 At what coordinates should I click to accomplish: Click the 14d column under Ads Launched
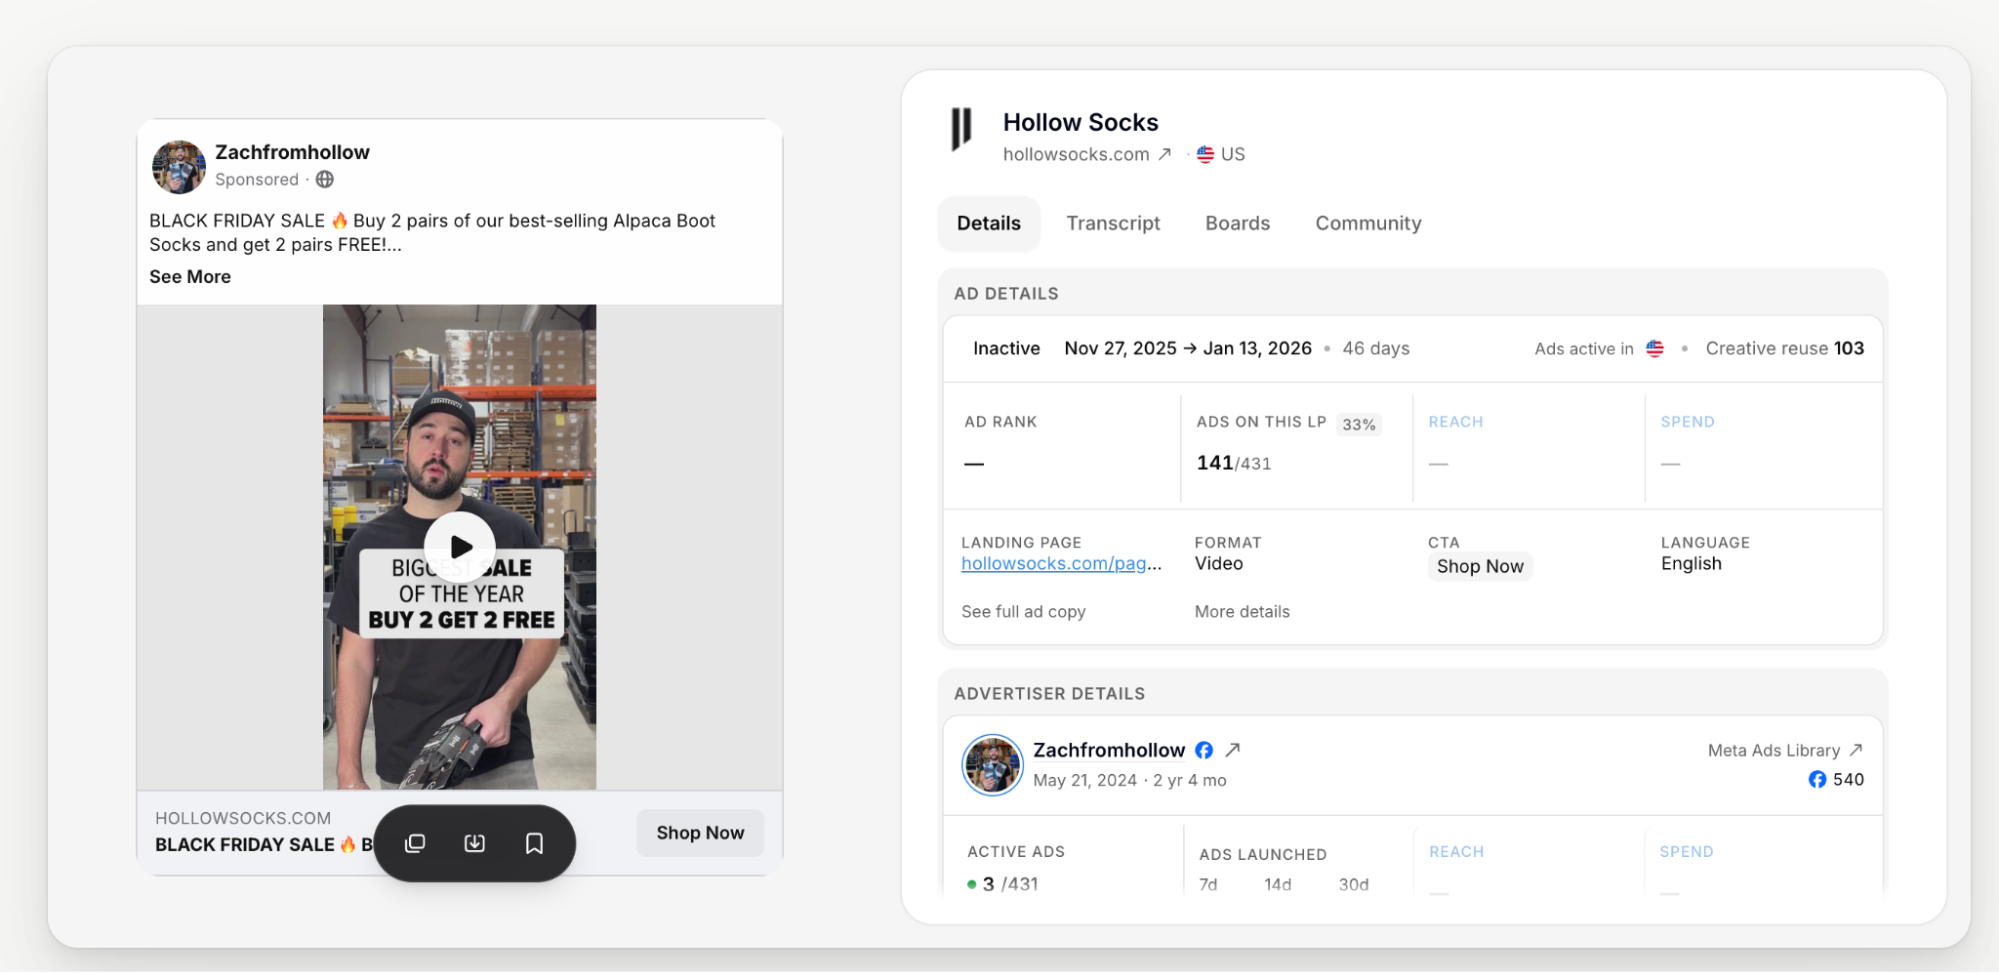point(1277,885)
